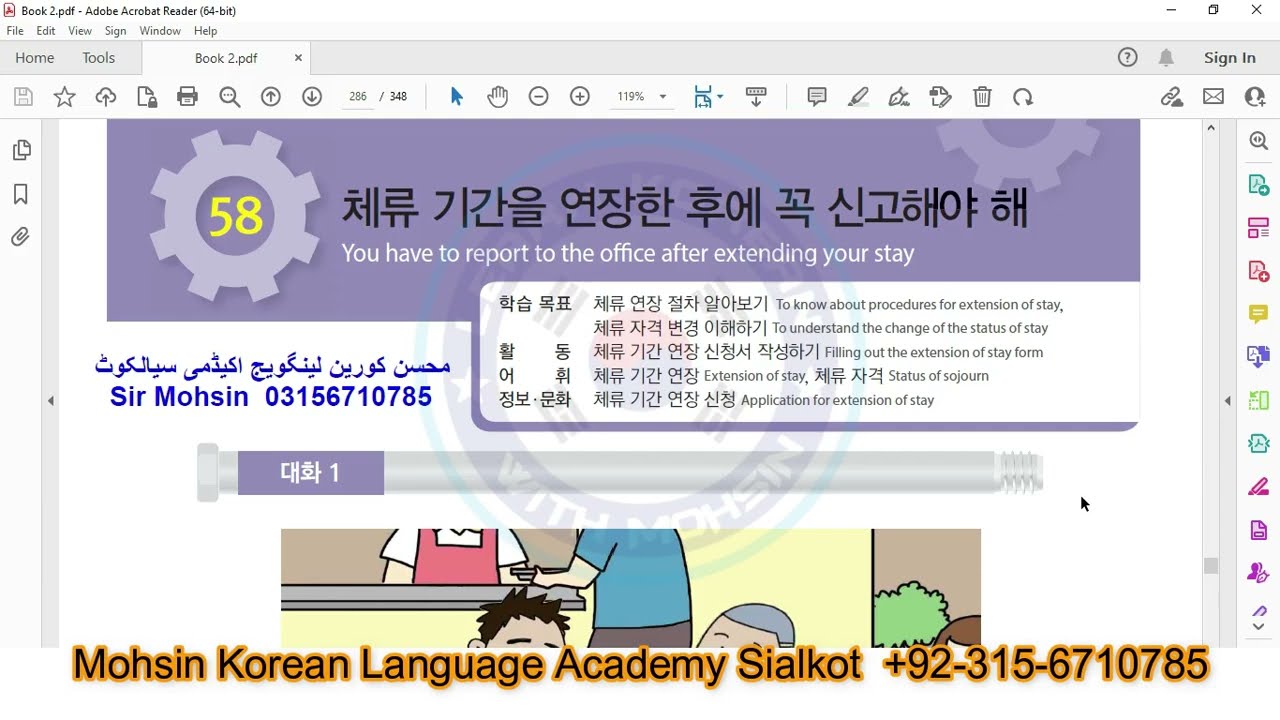Screen dimensions: 1280x720
Task: Select the Highlight text pen
Action: pos(858,97)
